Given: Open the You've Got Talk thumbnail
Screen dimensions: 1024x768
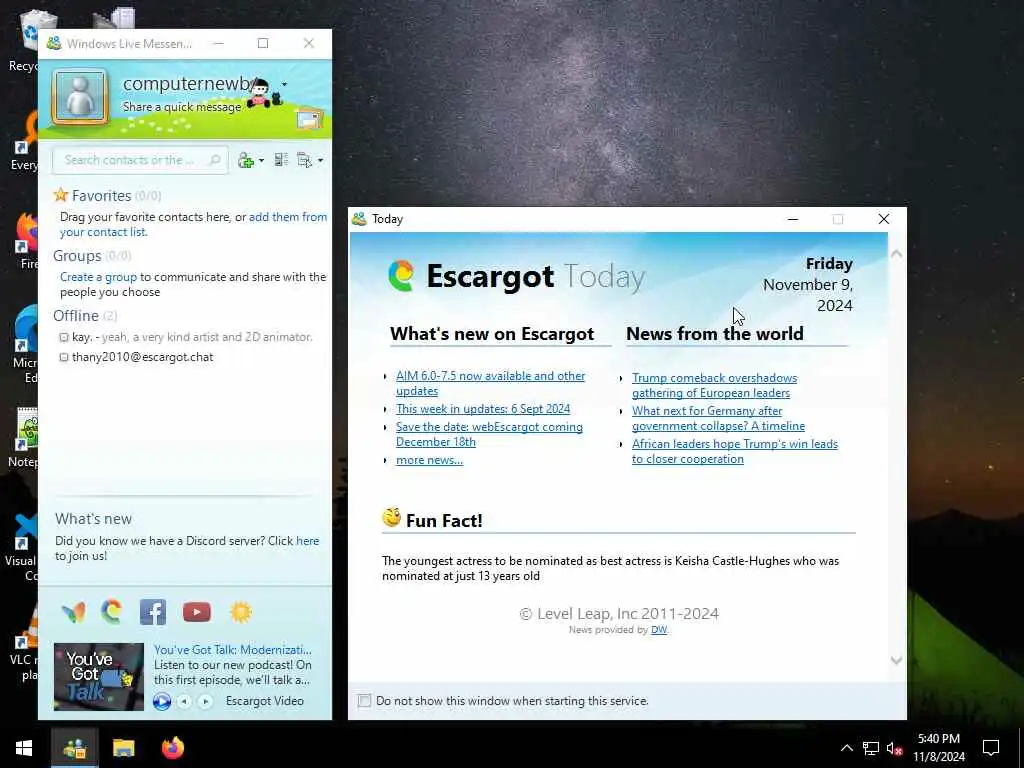Looking at the screenshot, I should coord(99,677).
